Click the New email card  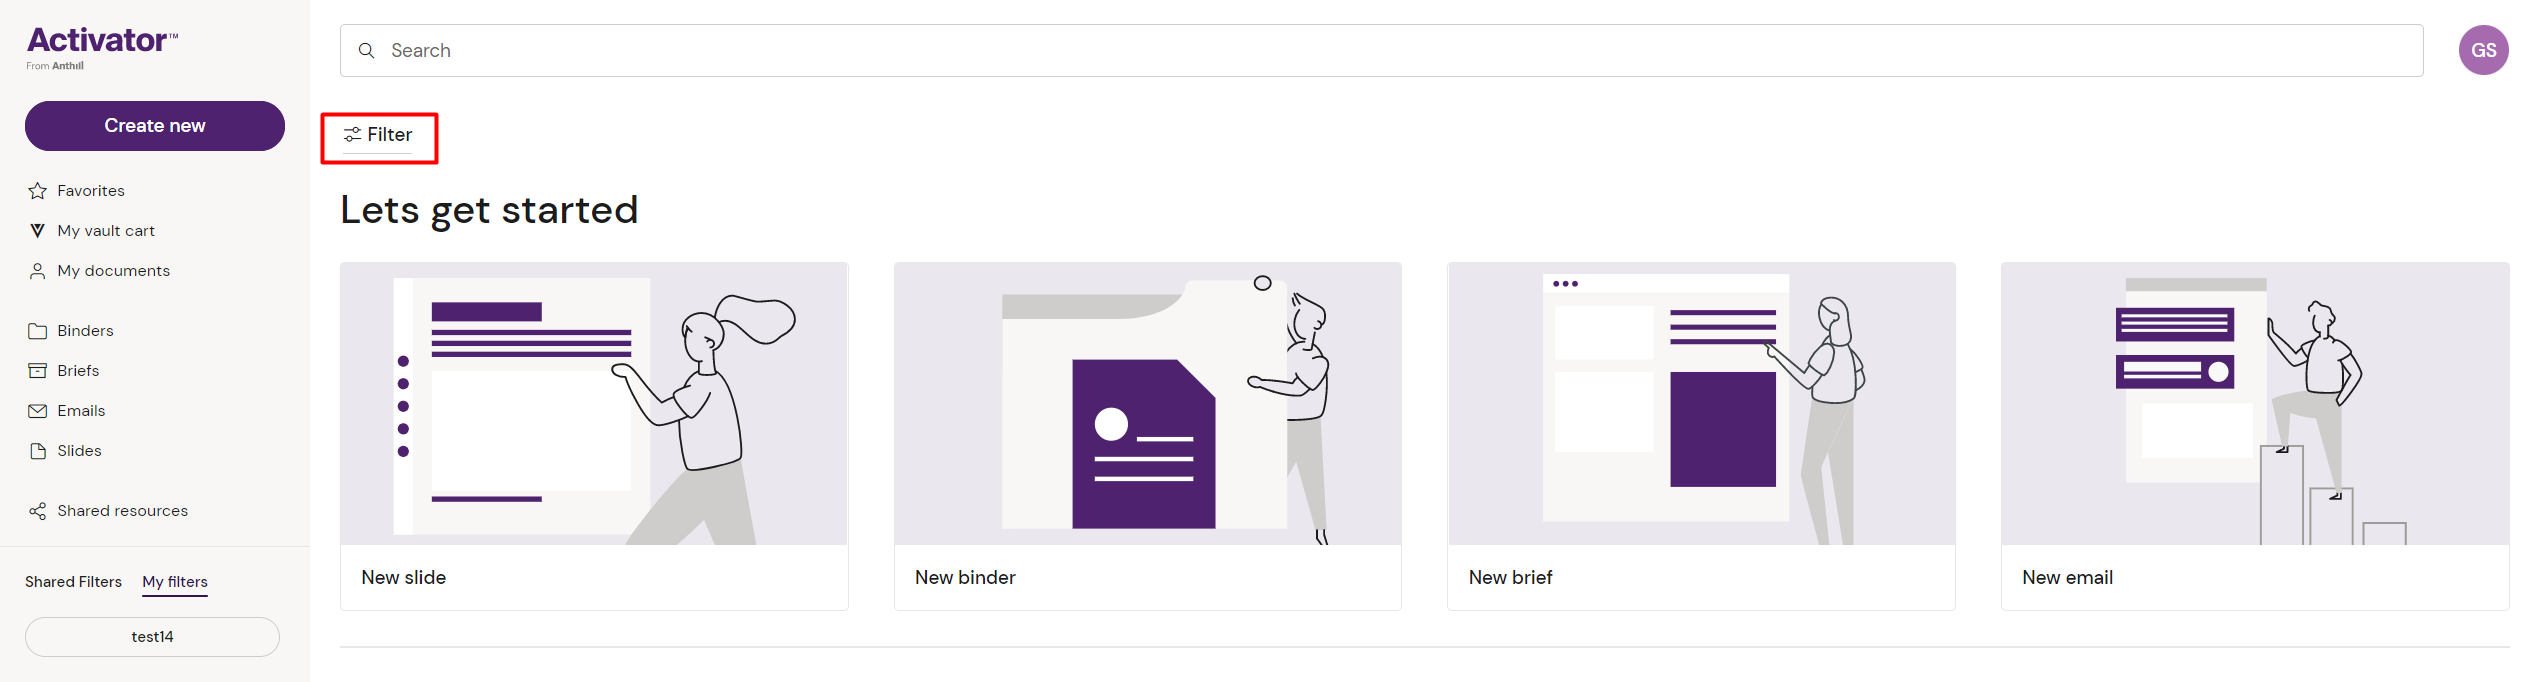coord(2254,436)
